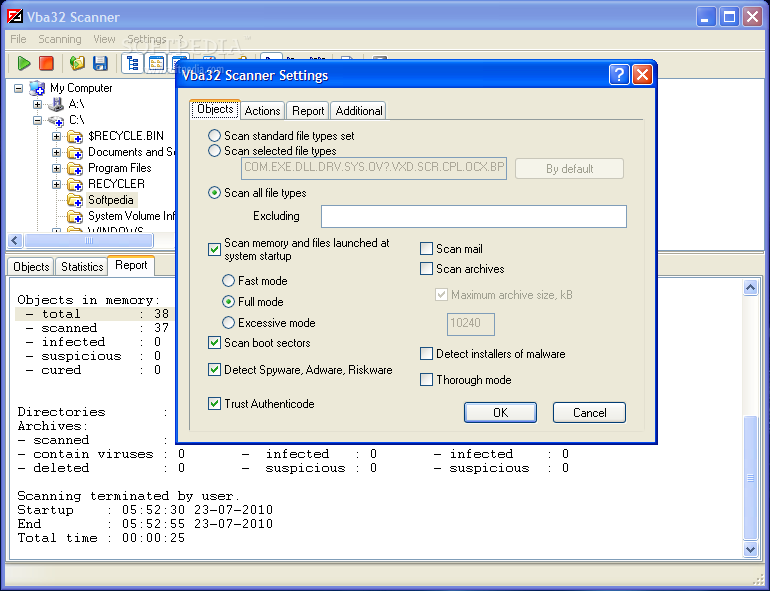Click the file types extension field

coord(374,169)
